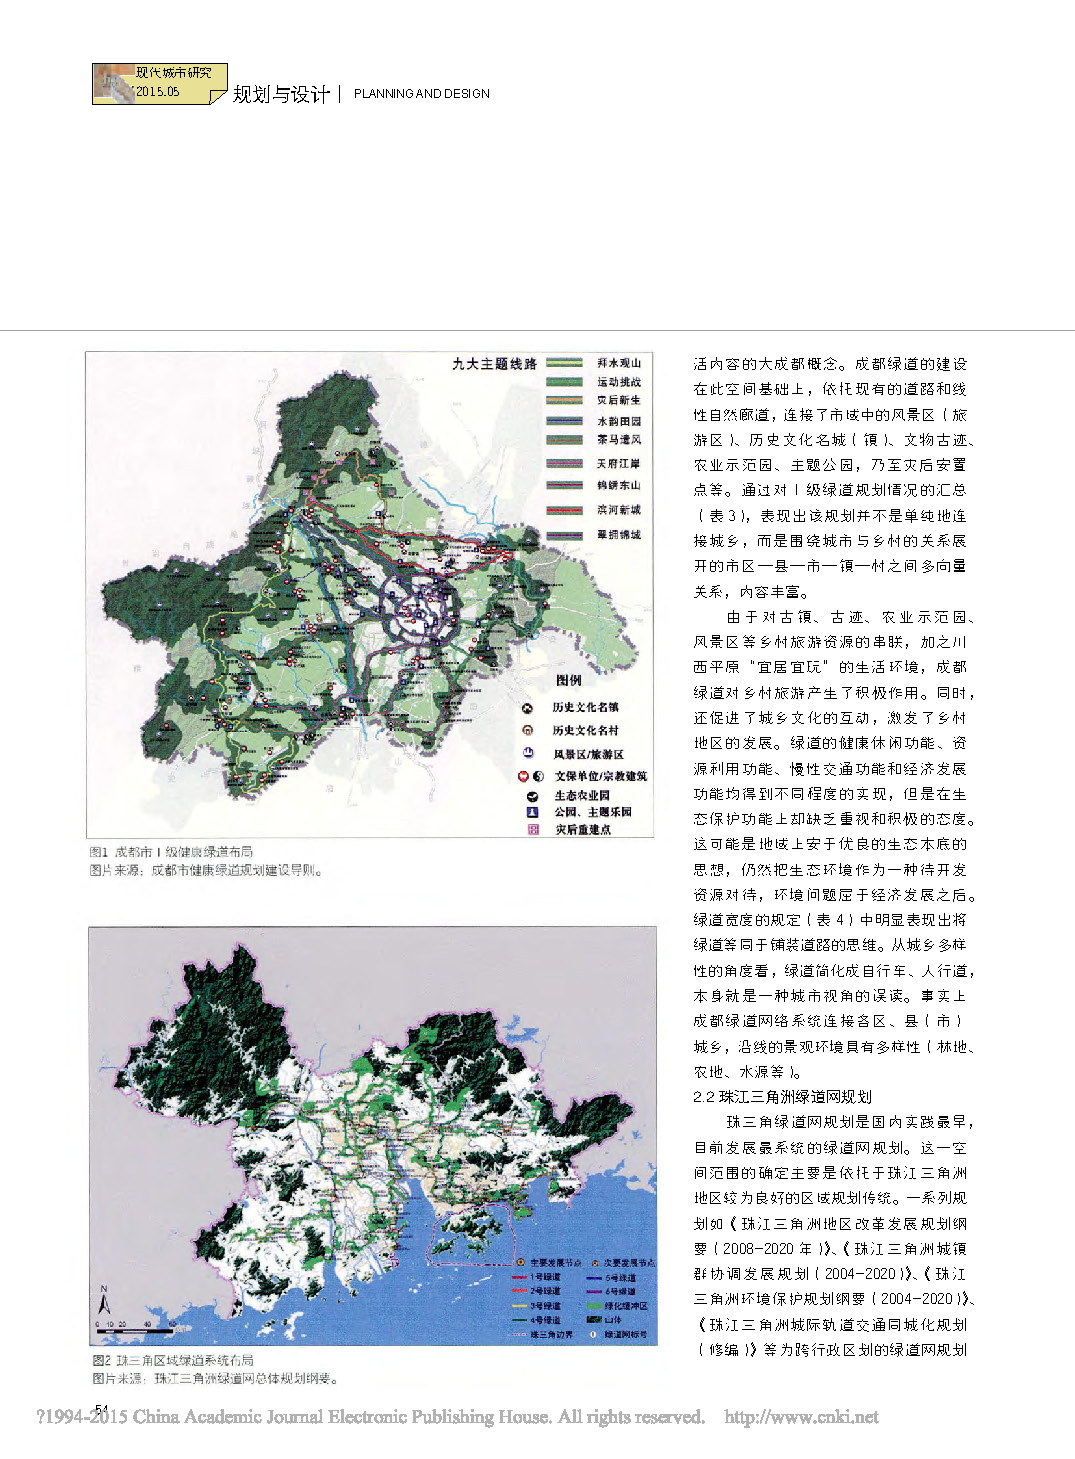Click the 生态农业园 legend icon
This screenshot has width=1075, height=1459.
coord(532,796)
